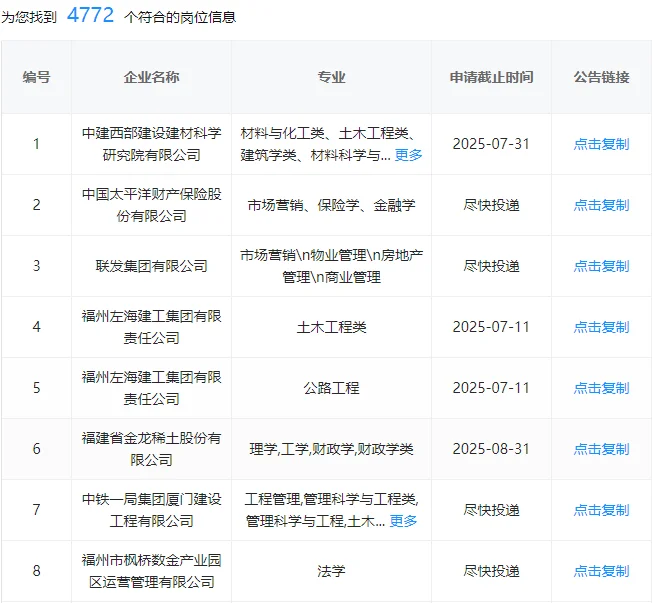
Task: Click the 公告链接 column header
Action: [x=601, y=77]
